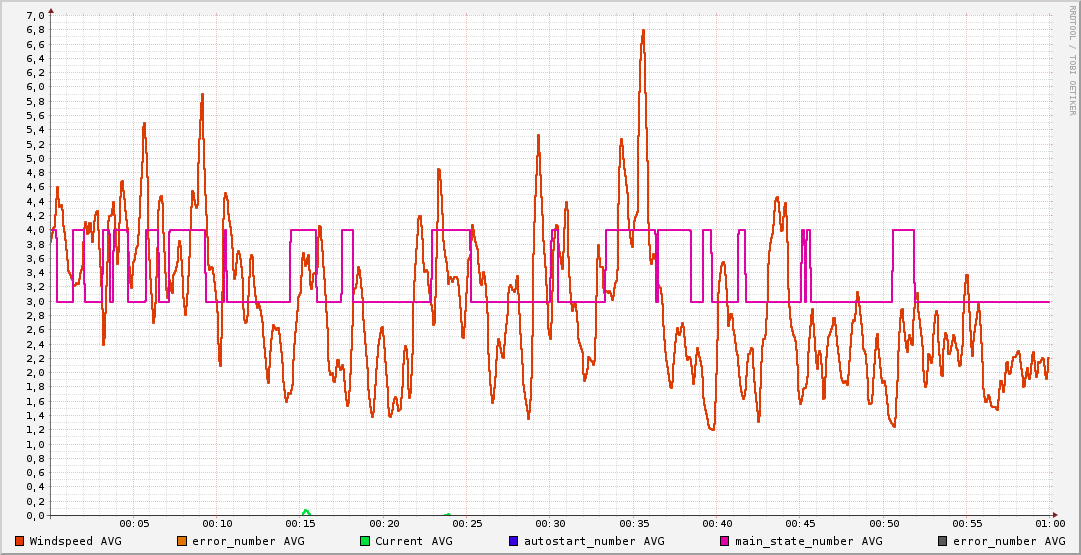Click the red Windspeed legend swatch

[20, 541]
